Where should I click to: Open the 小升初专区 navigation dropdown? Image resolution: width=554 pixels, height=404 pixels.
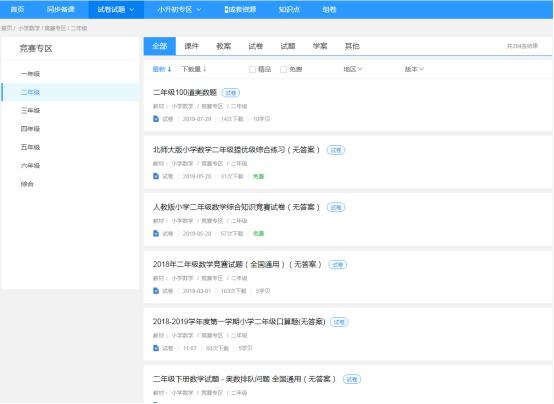179,10
